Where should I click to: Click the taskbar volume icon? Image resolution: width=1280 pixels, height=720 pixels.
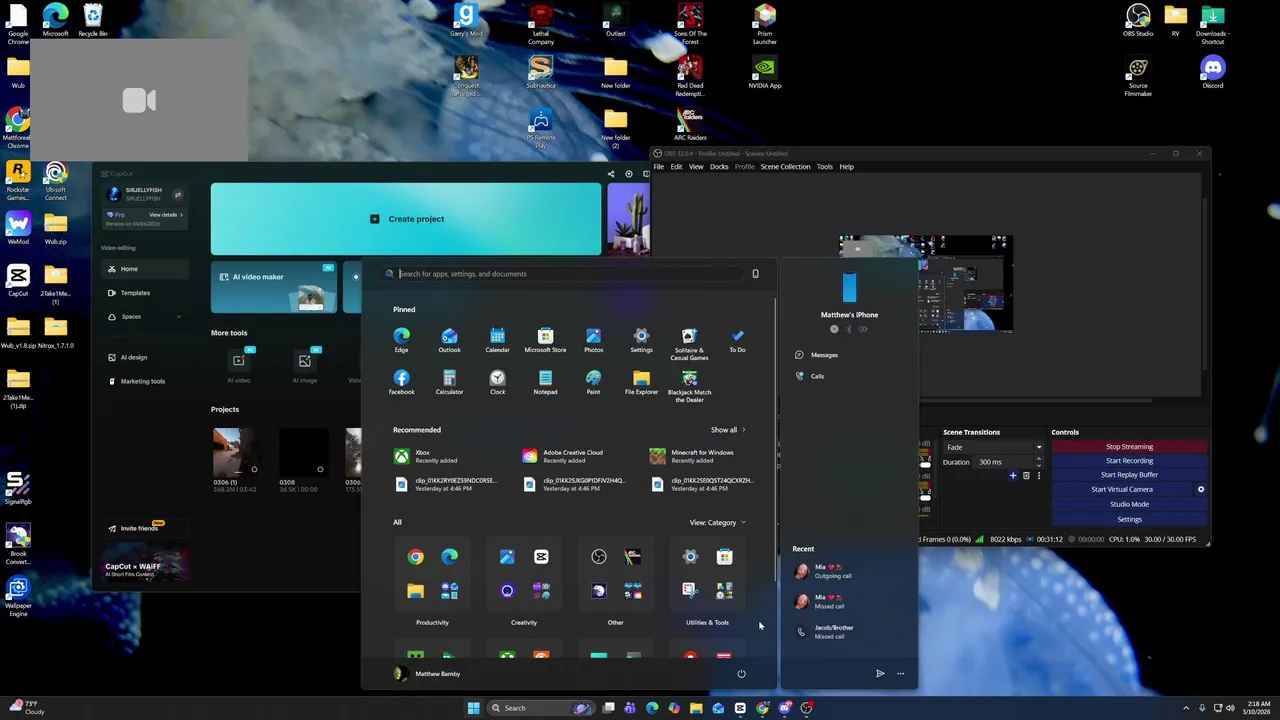[1230, 708]
